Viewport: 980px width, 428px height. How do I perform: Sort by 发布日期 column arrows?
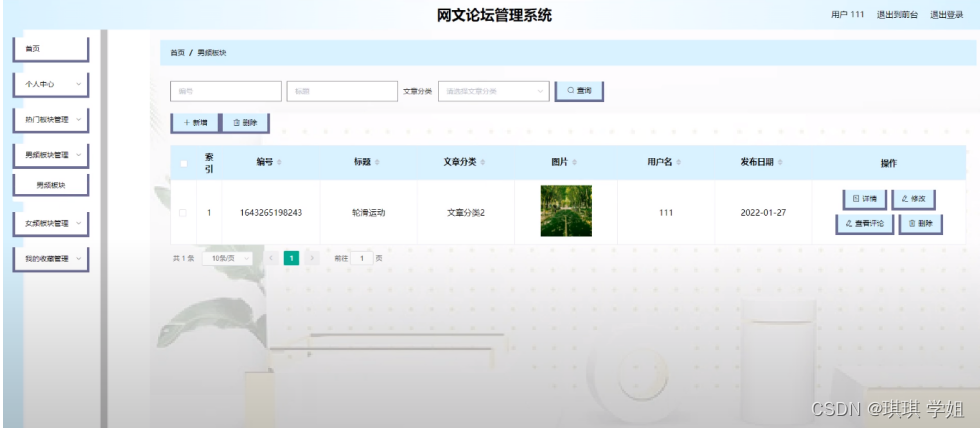780,162
